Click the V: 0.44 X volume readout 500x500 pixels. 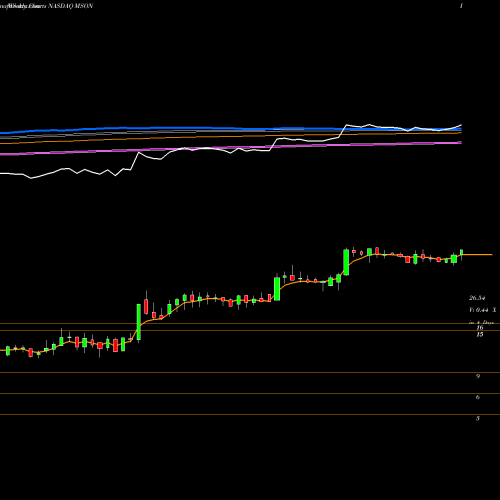tap(483, 310)
